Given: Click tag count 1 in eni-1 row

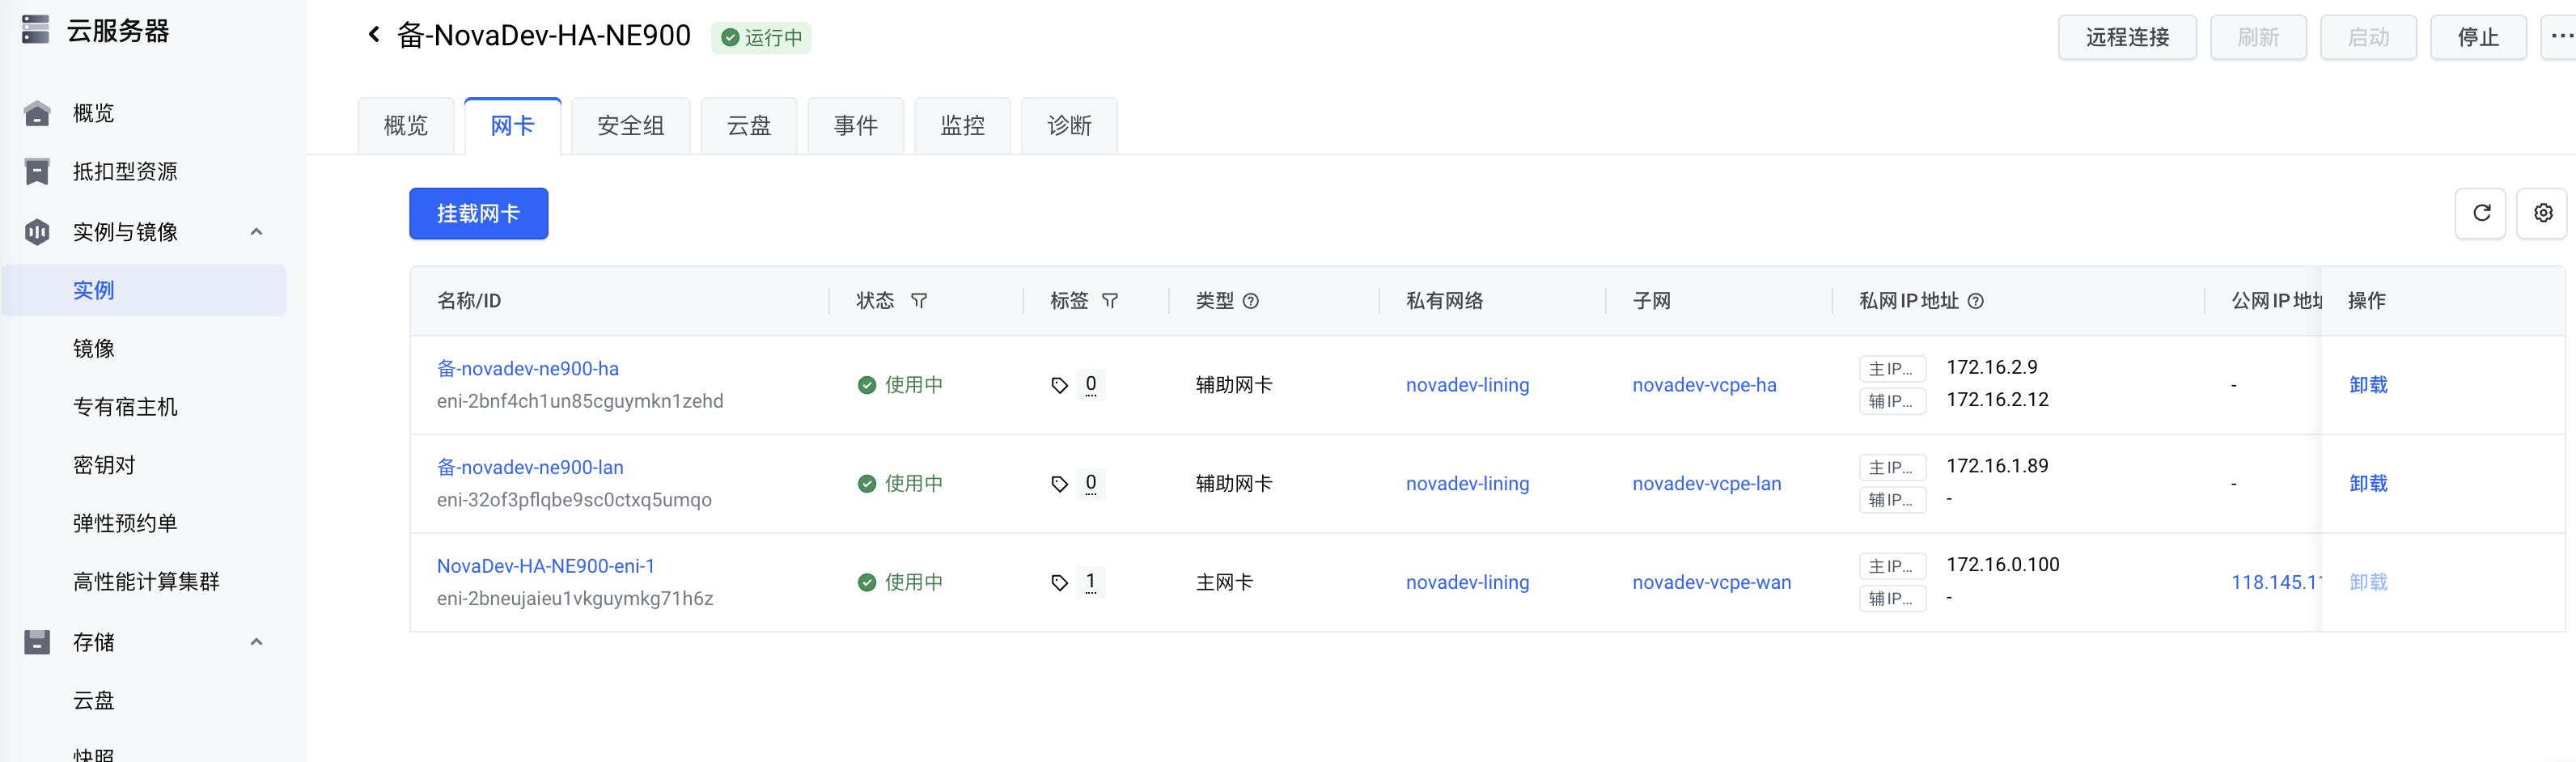Looking at the screenshot, I should pos(1091,581).
